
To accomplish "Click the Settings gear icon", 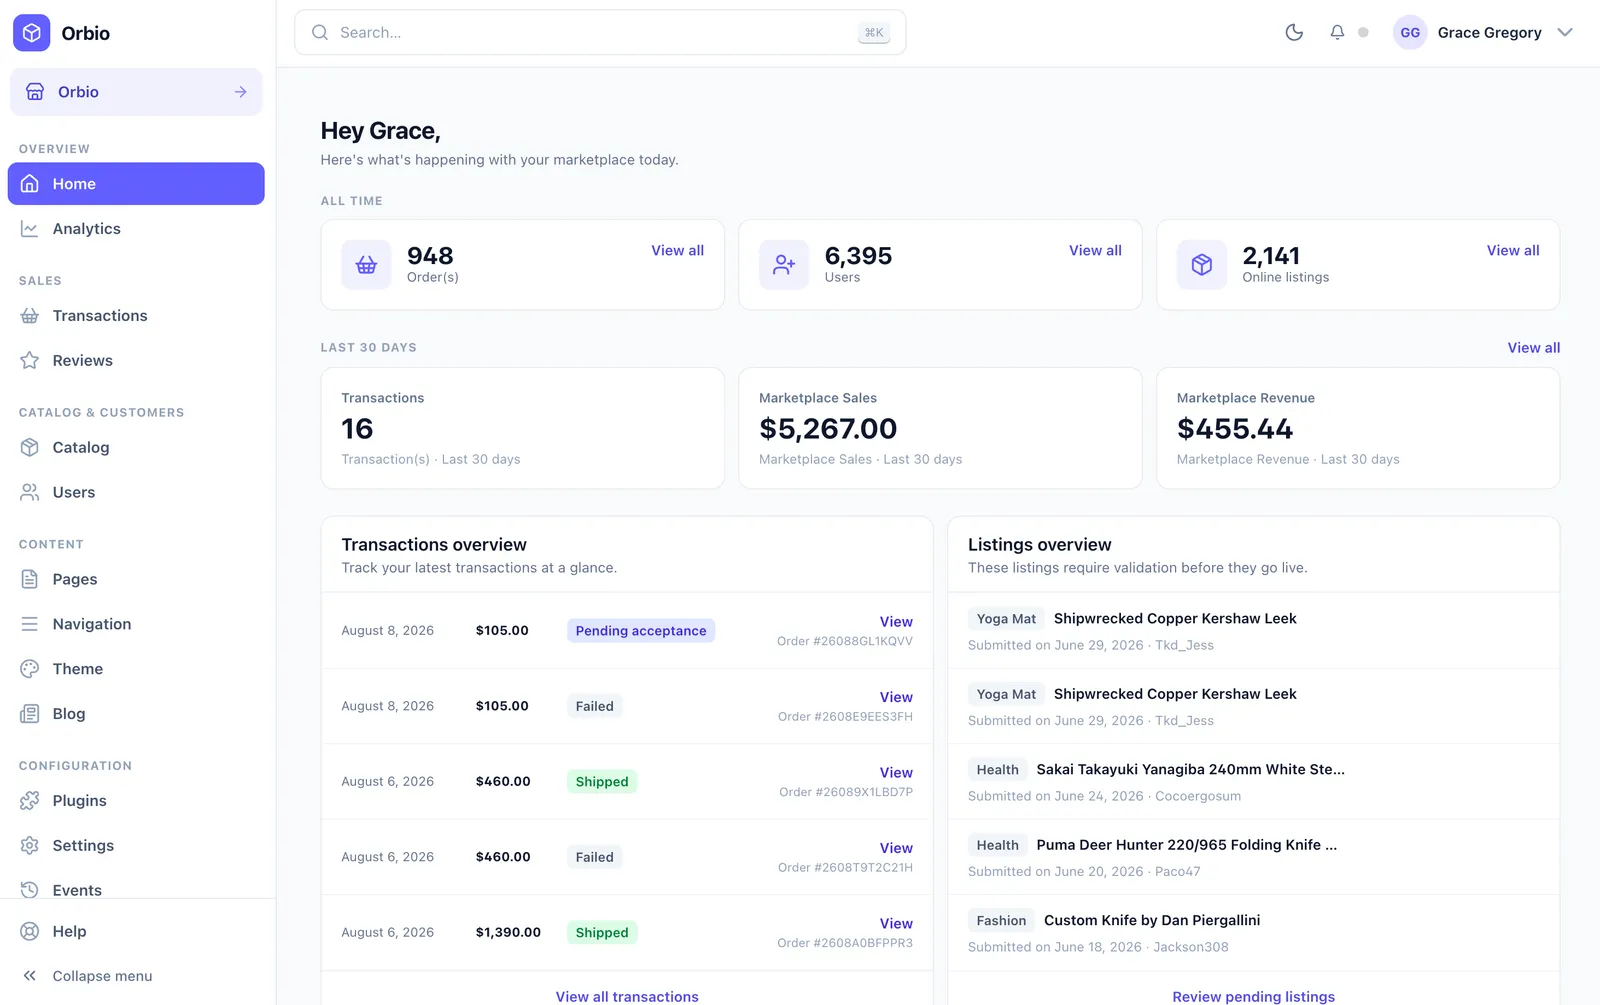I will tap(30, 846).
